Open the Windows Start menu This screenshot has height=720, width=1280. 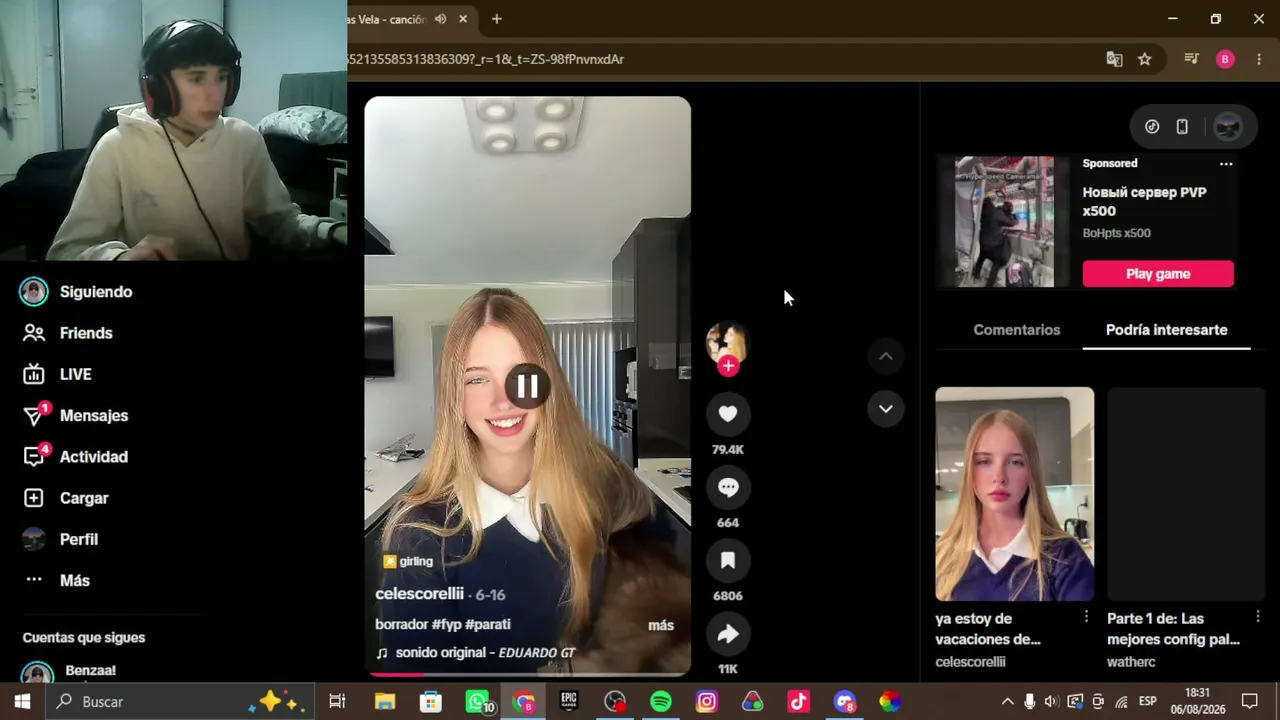pyautogui.click(x=22, y=702)
